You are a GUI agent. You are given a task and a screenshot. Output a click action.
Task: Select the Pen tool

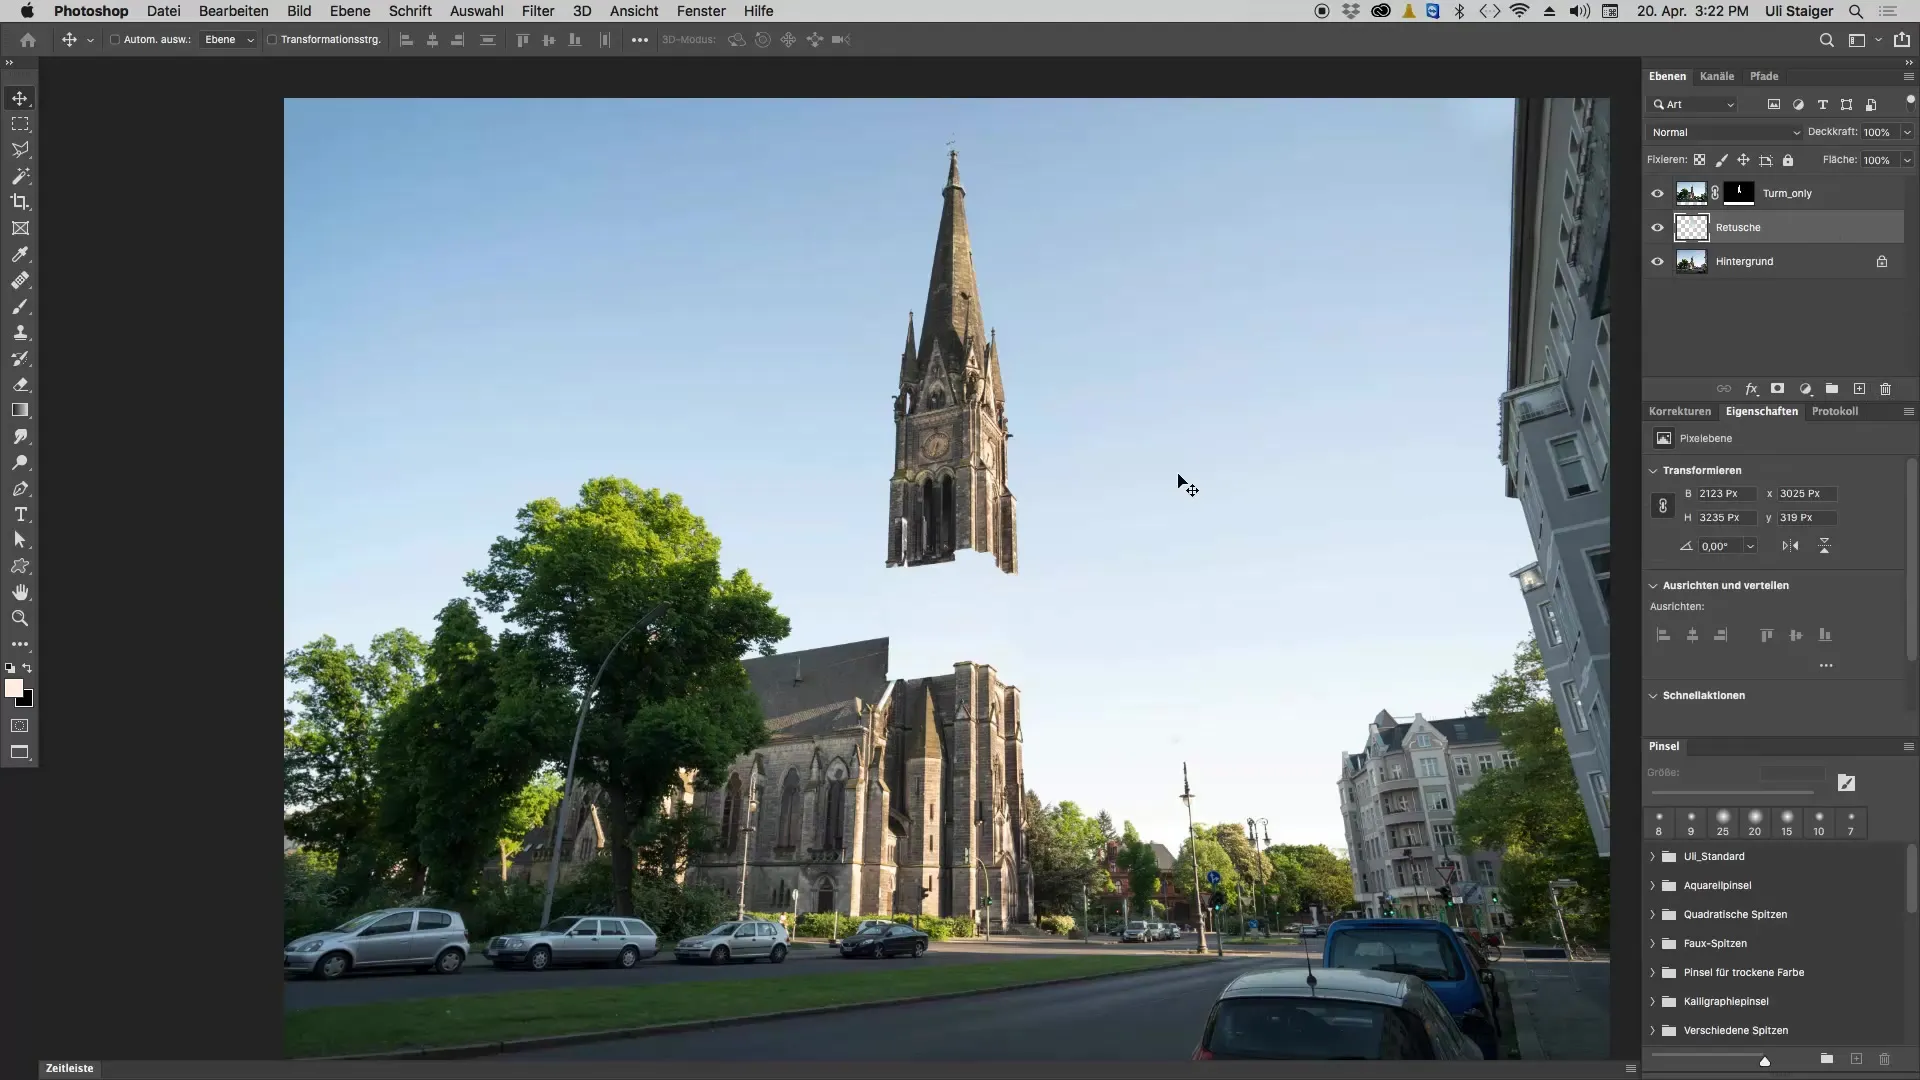(20, 488)
